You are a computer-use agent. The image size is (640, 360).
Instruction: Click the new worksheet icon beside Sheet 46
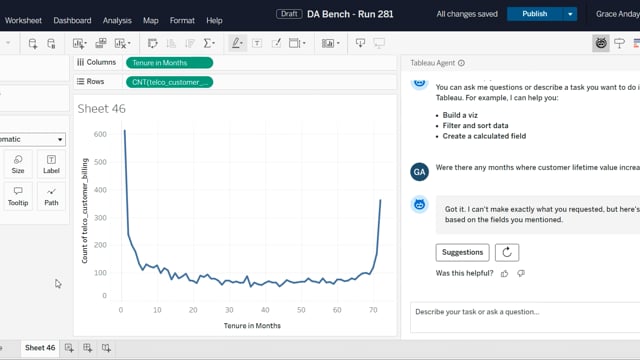69,348
